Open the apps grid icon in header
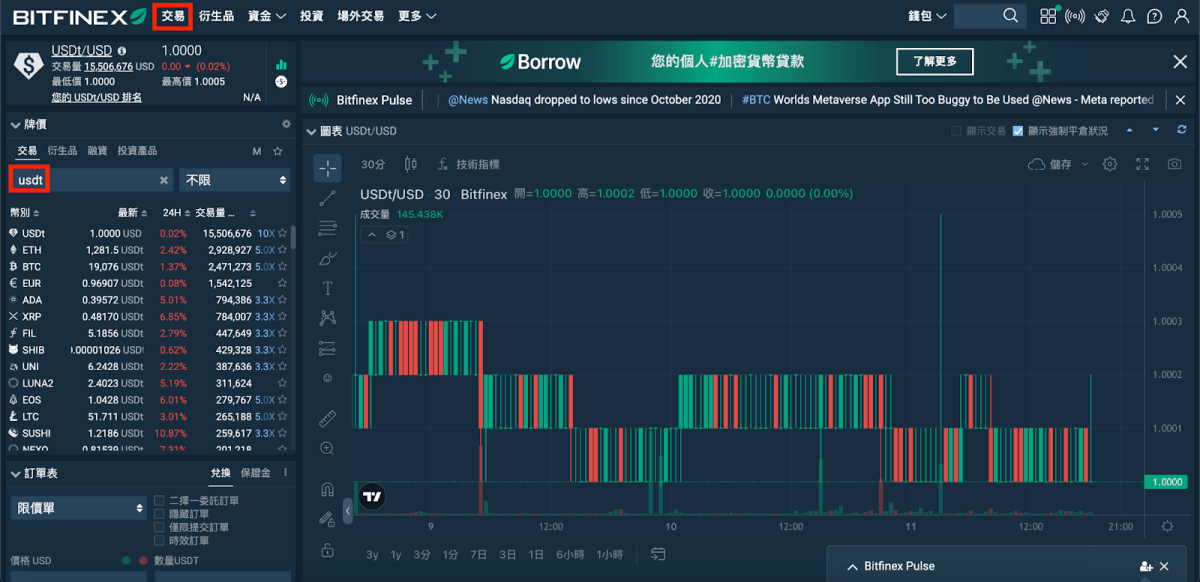The height and width of the screenshot is (582, 1200). (1048, 16)
